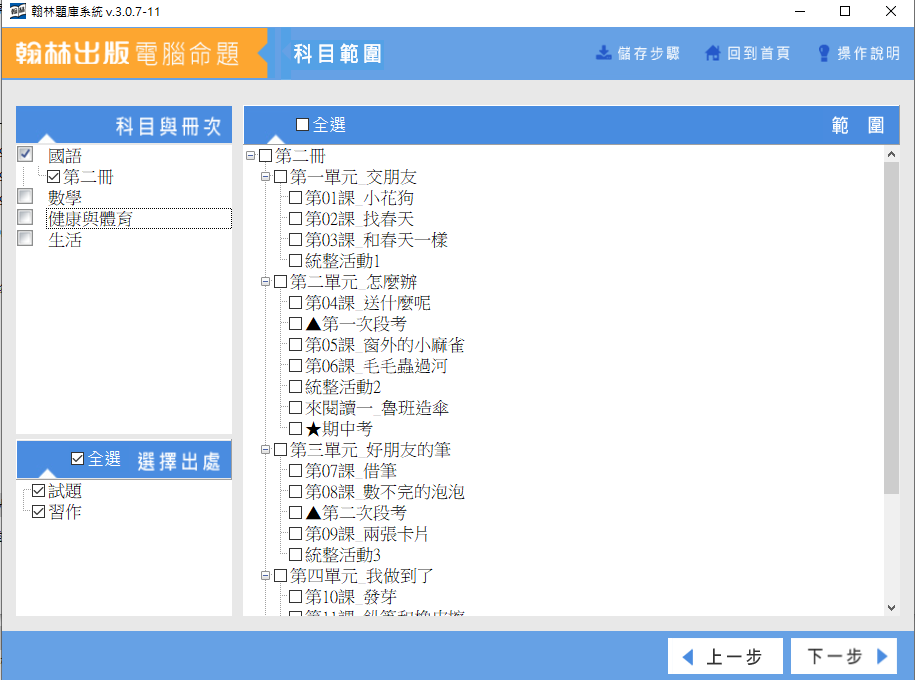
Task: Select 健康與體育 in the subject list
Action: [90, 219]
